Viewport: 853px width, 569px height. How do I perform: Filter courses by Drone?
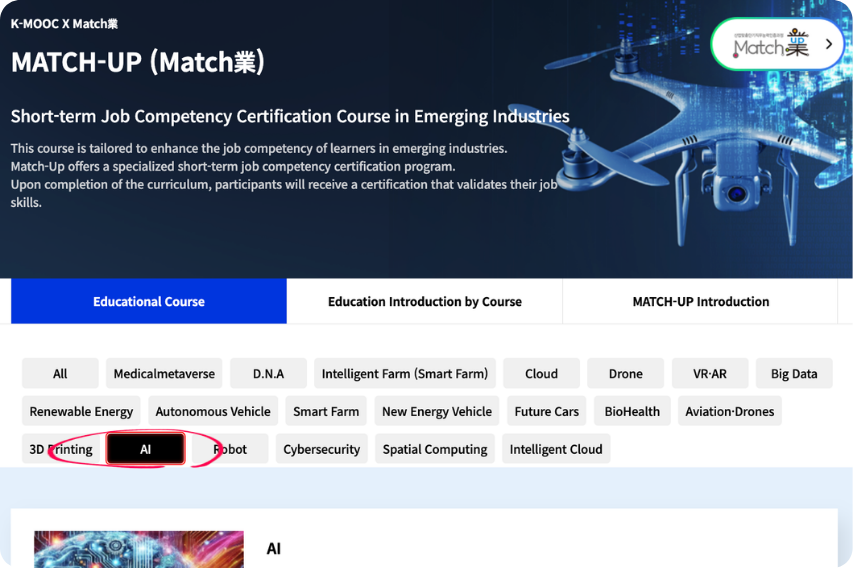pos(626,374)
